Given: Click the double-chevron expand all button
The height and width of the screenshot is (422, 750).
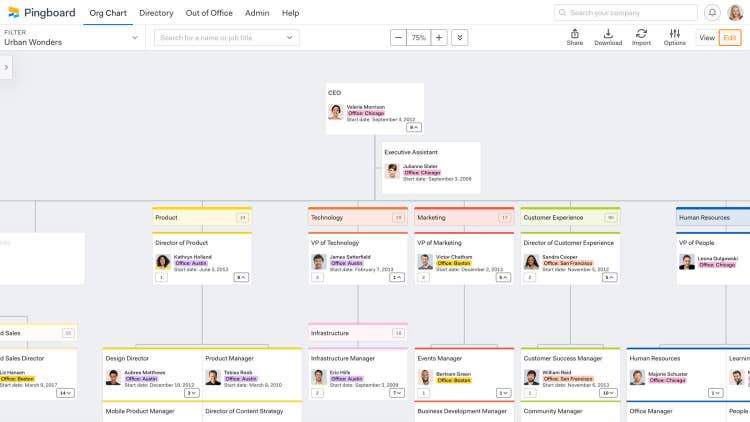Looking at the screenshot, I should point(460,37).
